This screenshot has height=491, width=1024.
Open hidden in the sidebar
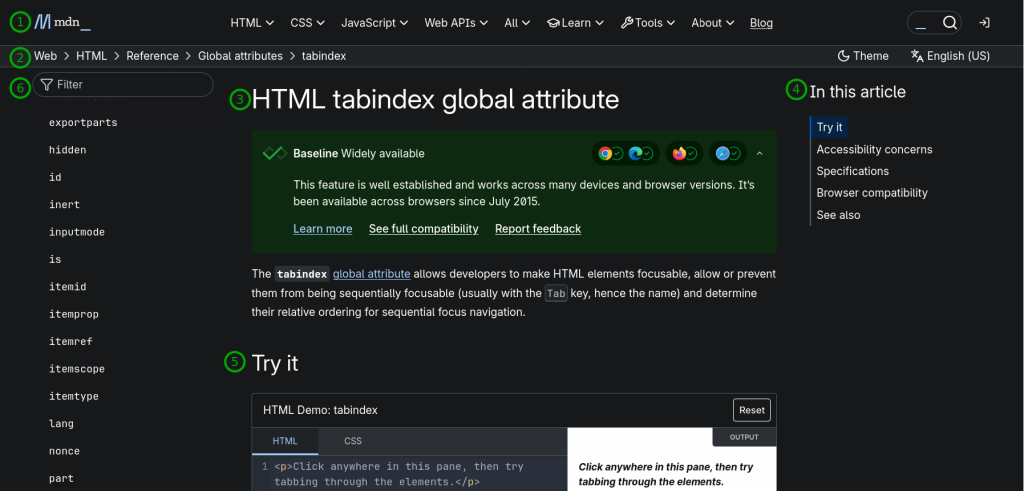pos(67,150)
